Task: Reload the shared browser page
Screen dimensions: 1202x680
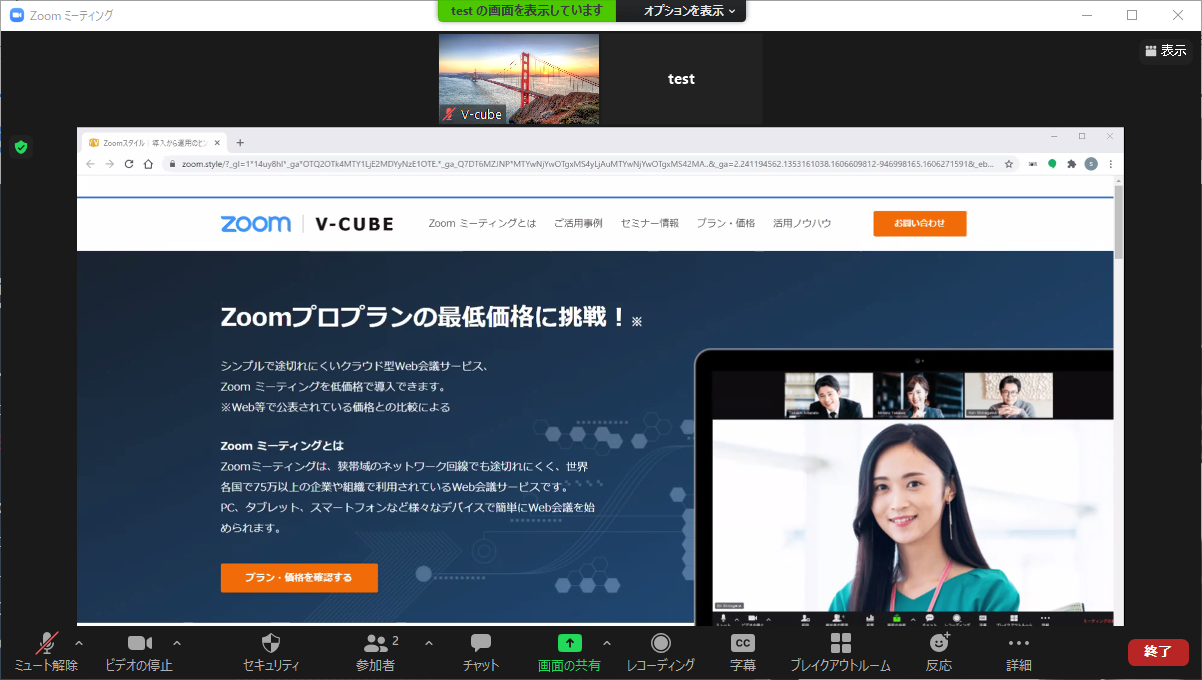Action: pyautogui.click(x=129, y=164)
